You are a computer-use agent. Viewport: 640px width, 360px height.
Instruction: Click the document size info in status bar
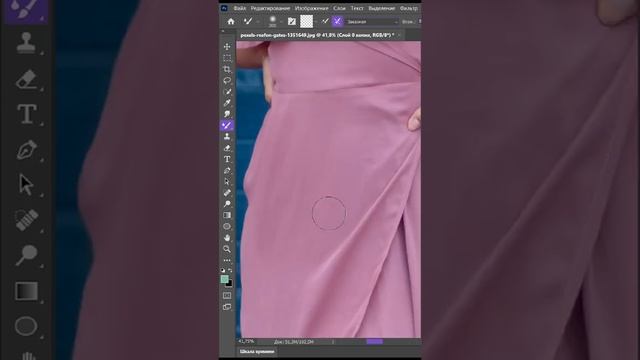point(294,342)
